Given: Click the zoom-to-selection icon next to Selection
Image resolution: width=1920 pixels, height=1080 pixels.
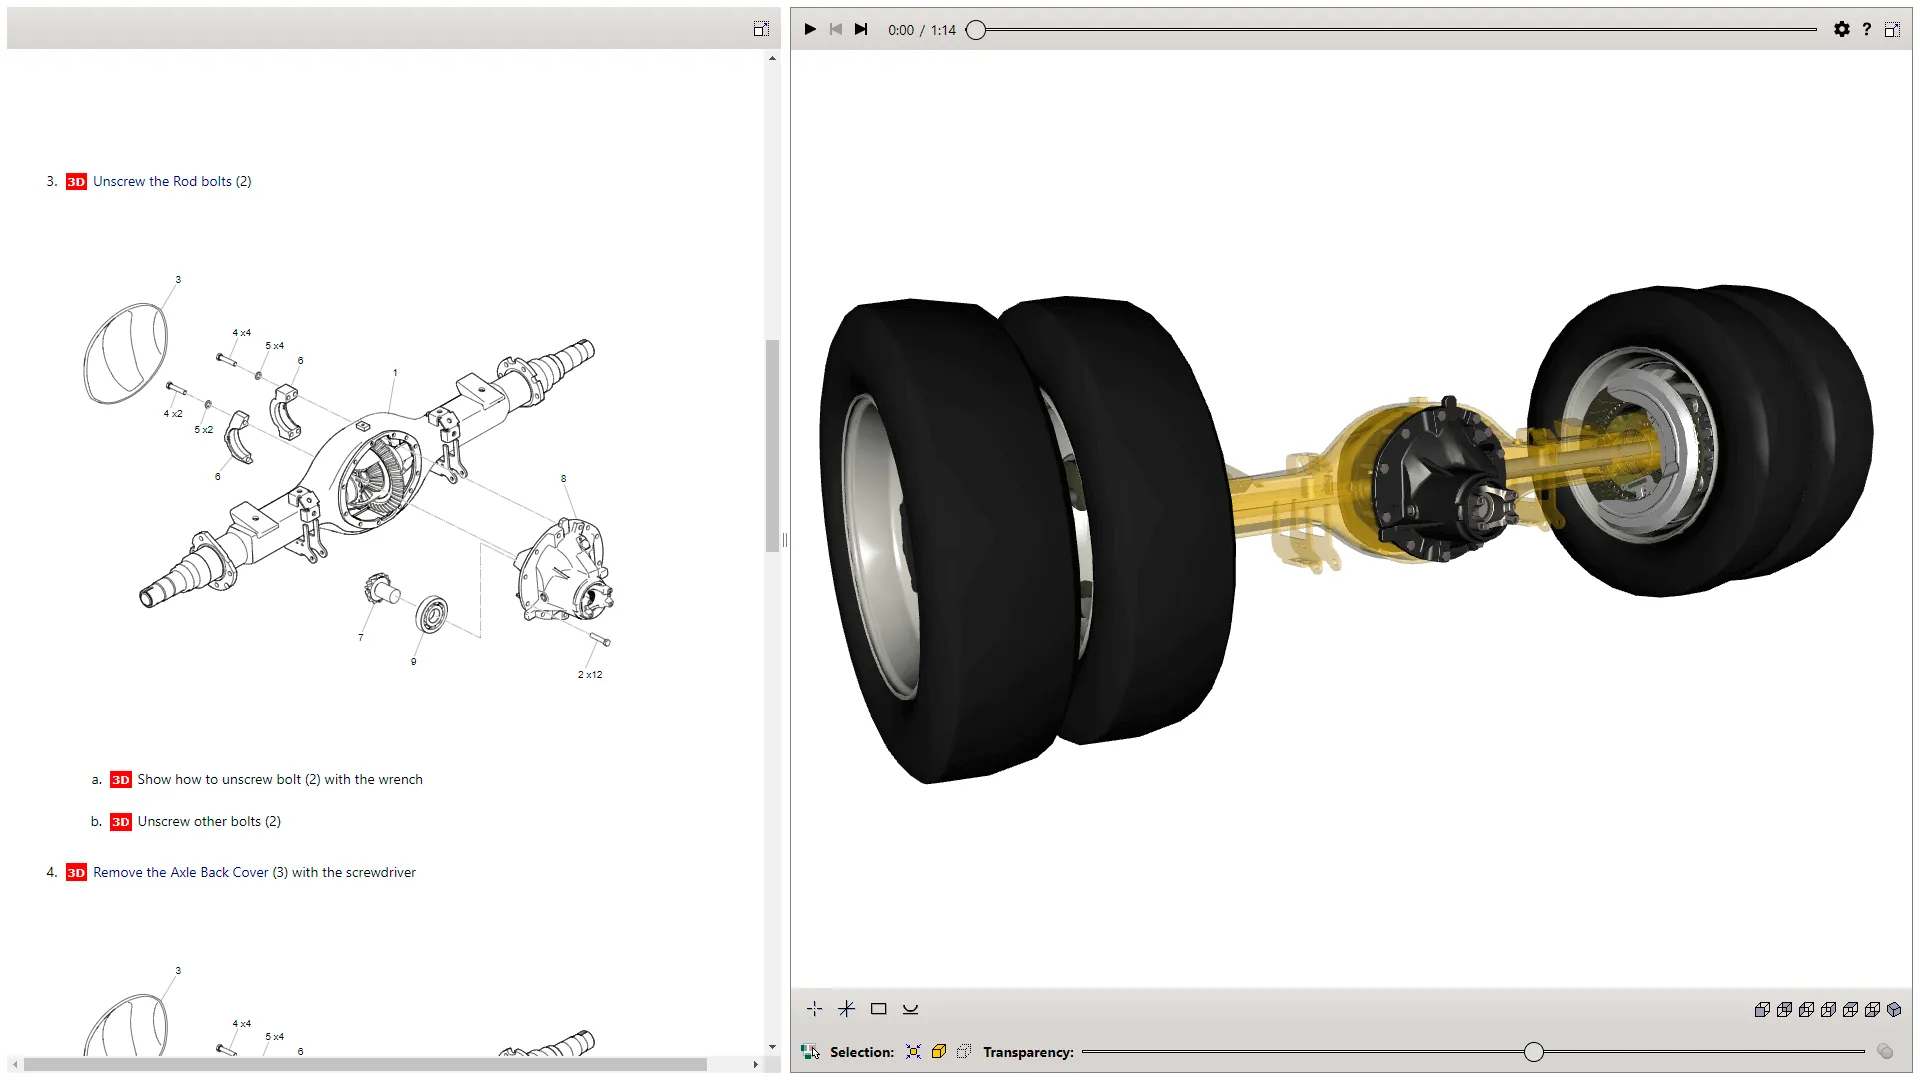Looking at the screenshot, I should (913, 1052).
